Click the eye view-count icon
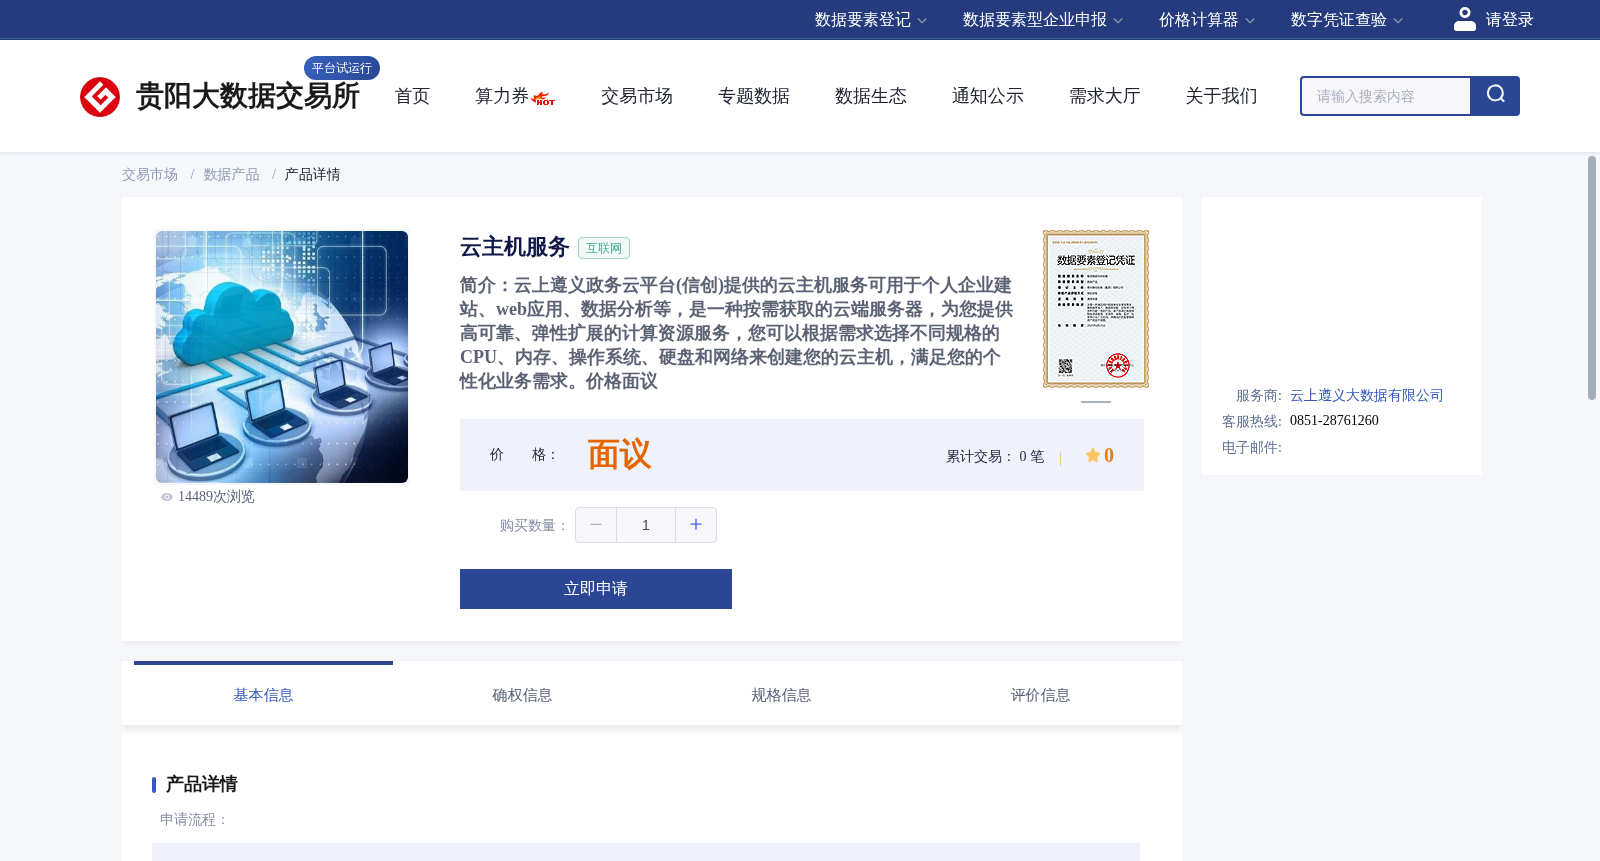1600x861 pixels. pos(167,497)
